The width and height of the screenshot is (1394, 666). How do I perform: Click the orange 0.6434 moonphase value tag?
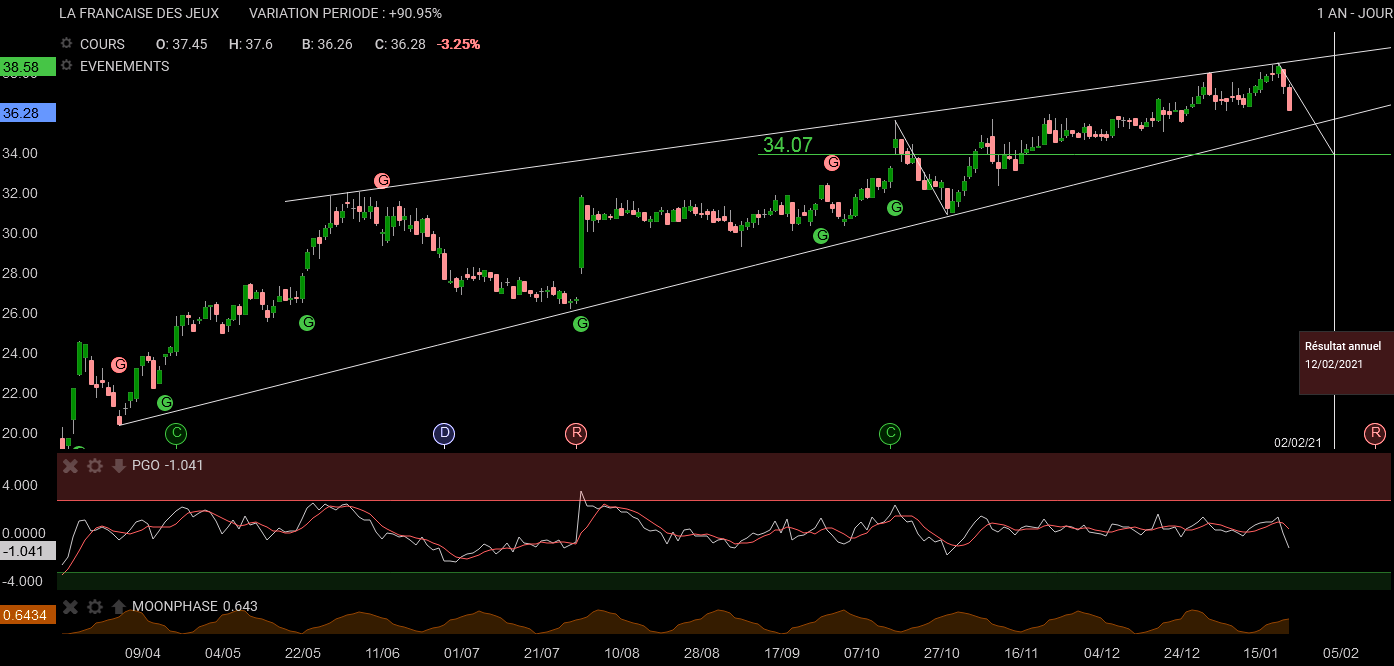(28, 615)
